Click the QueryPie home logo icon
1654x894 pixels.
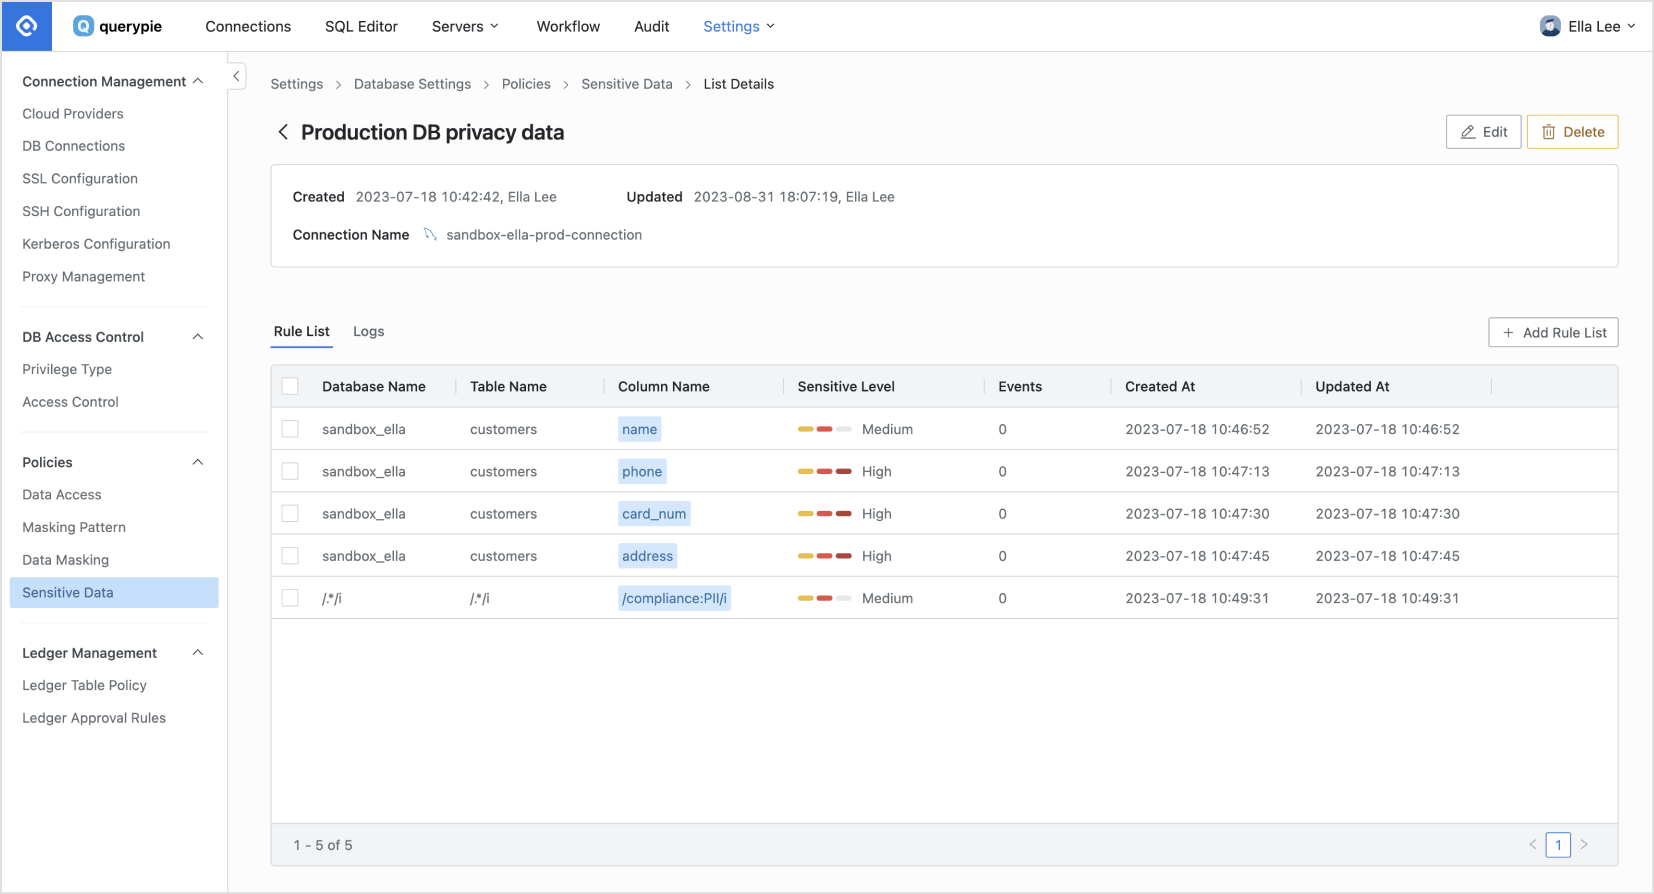point(27,26)
